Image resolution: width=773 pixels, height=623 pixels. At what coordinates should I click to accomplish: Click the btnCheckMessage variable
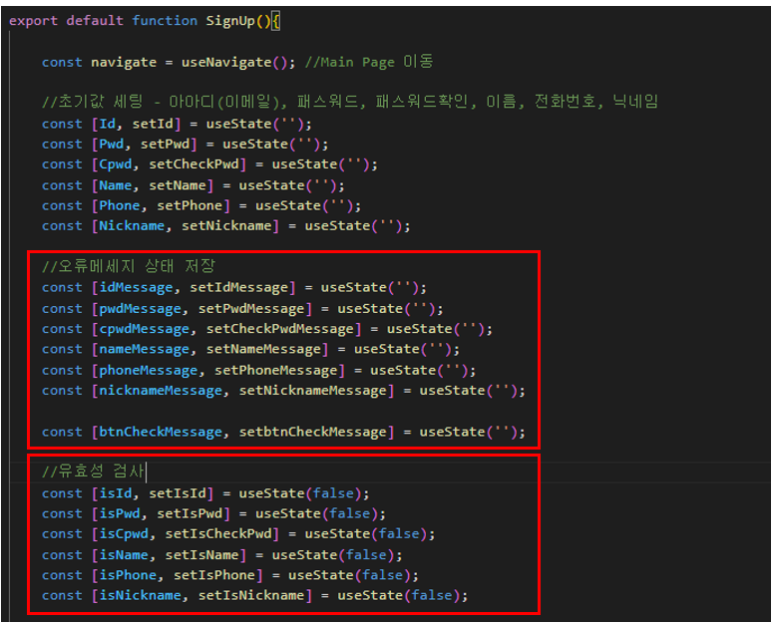[x=161, y=432]
